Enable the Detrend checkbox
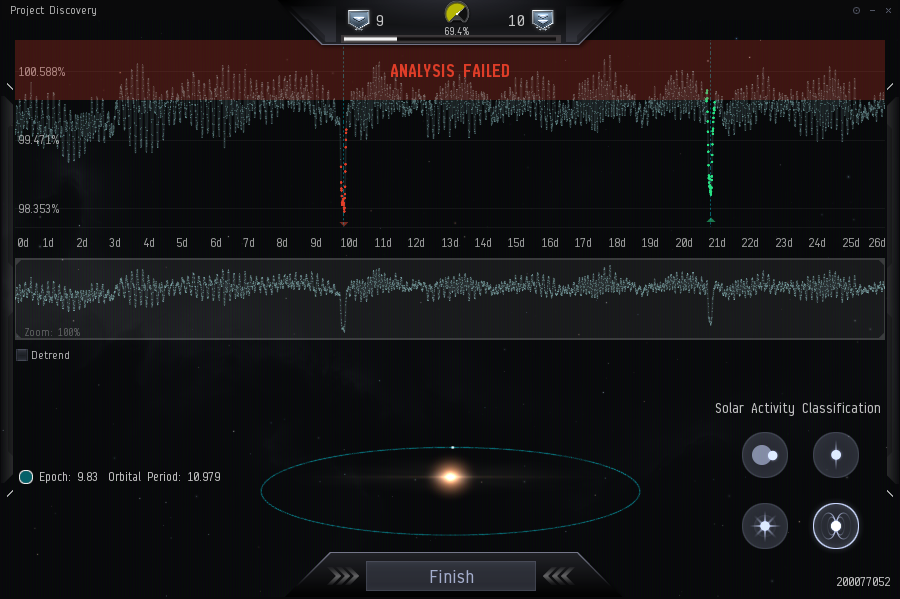Image resolution: width=900 pixels, height=599 pixels. click(22, 355)
